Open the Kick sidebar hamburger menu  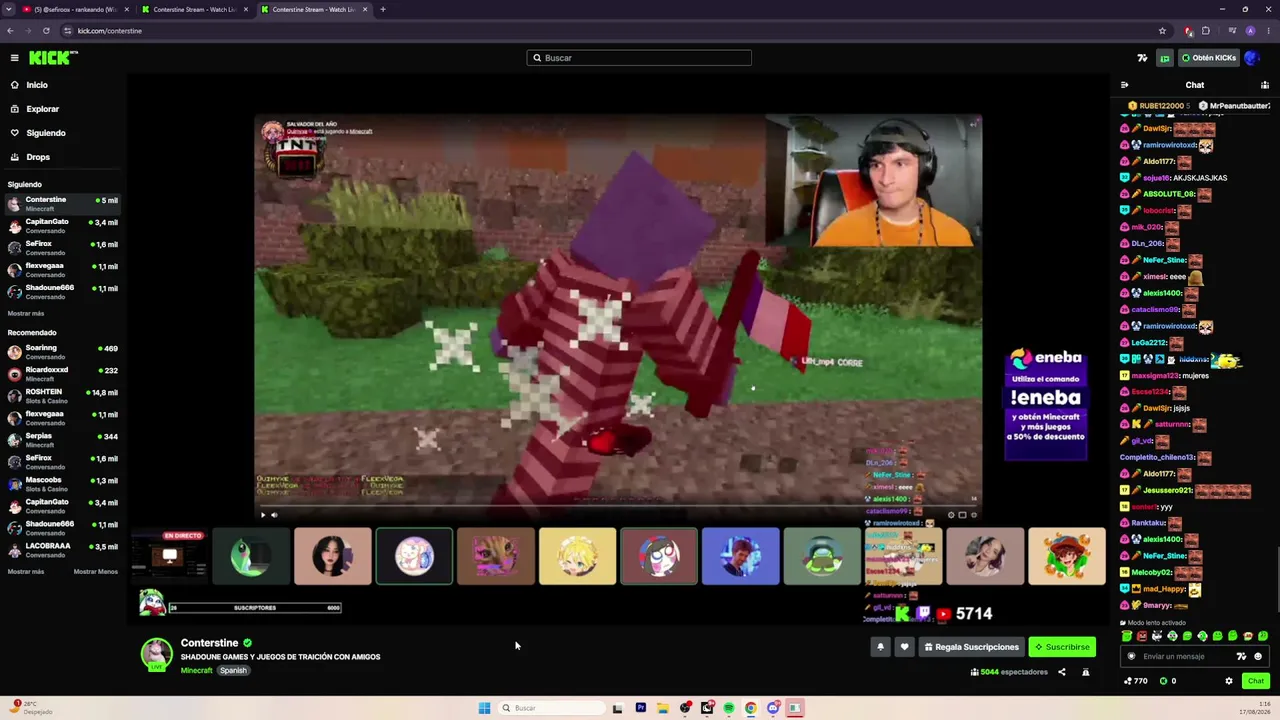point(14,58)
